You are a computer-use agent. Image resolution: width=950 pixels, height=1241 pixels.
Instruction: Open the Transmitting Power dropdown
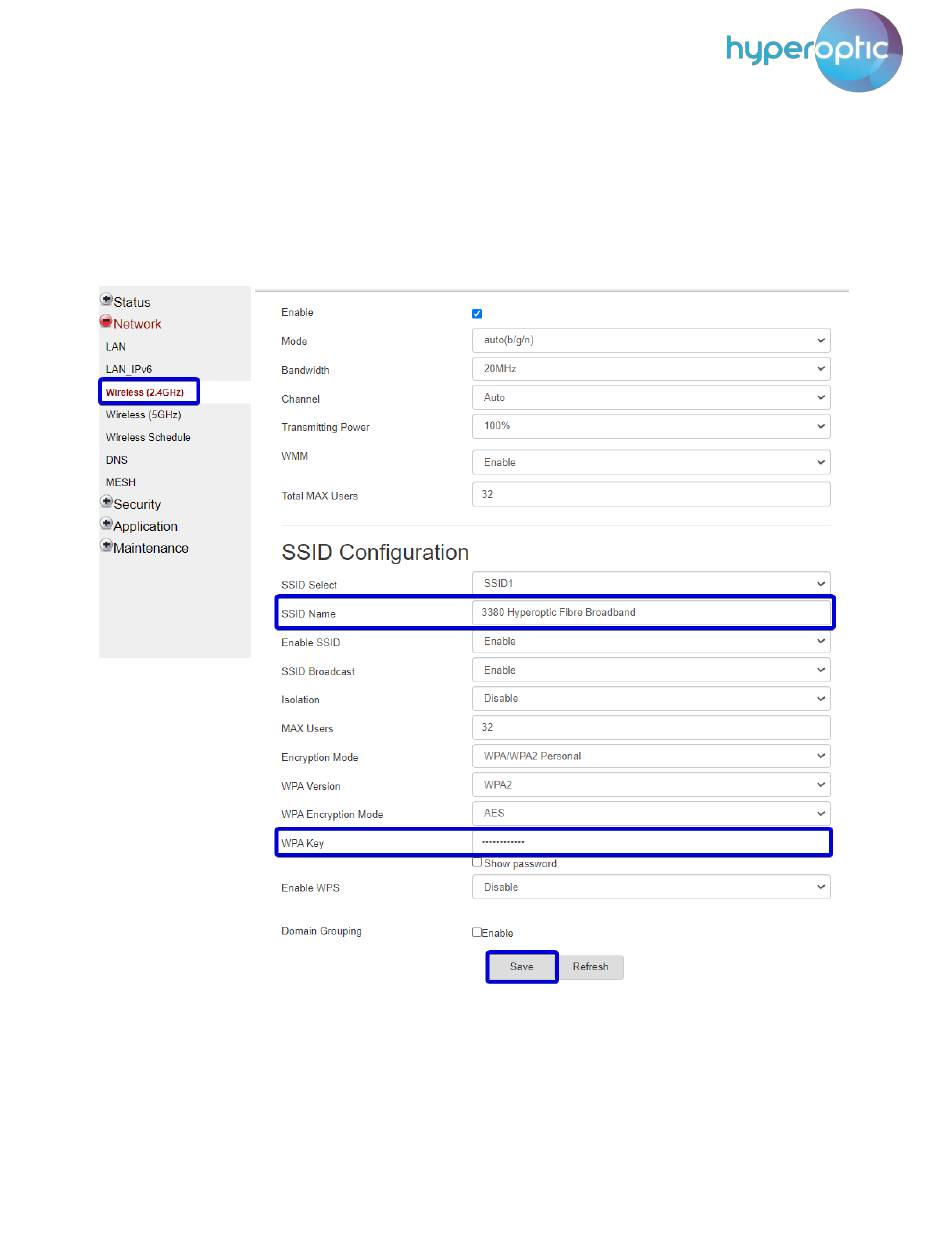(651, 426)
